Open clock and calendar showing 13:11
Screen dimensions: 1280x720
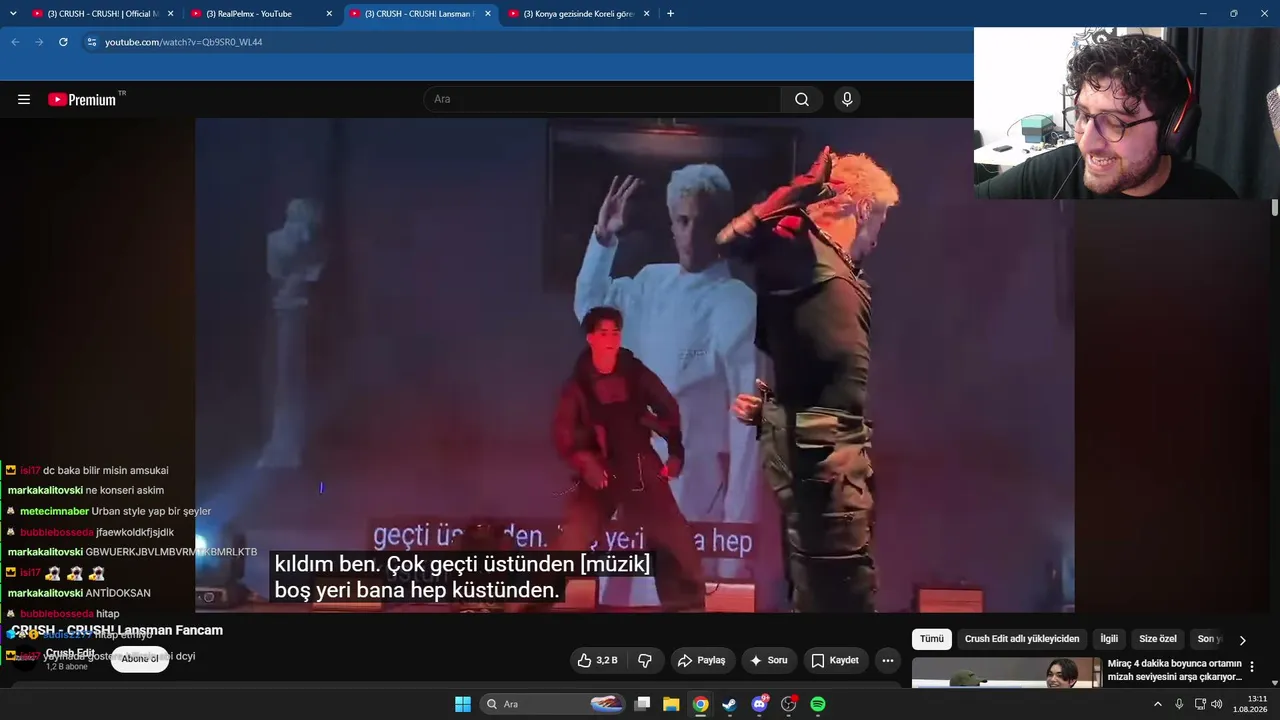(x=1252, y=704)
